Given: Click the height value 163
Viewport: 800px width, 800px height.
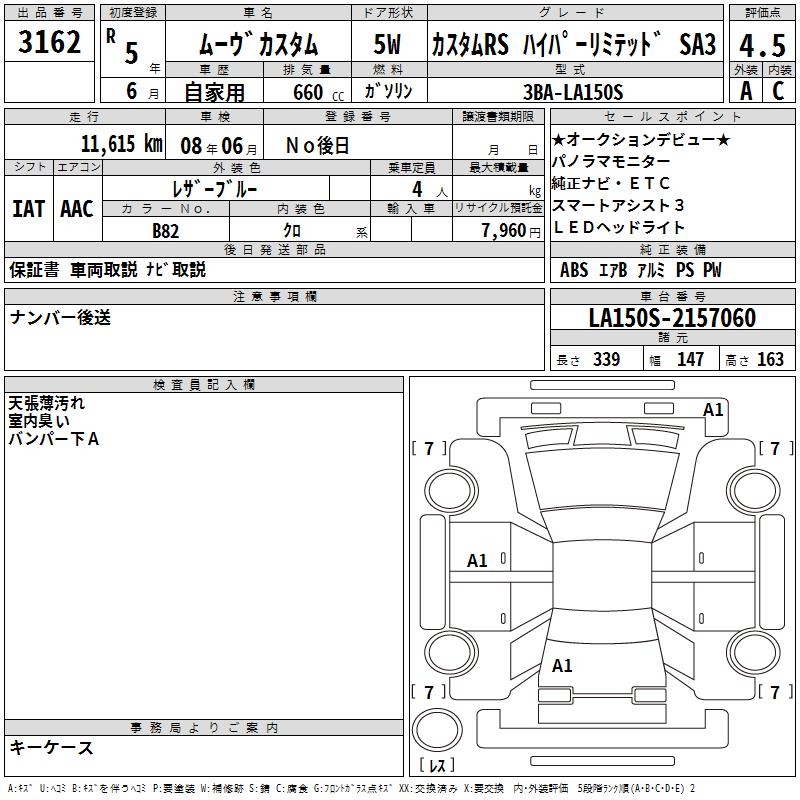Looking at the screenshot, I should [770, 359].
